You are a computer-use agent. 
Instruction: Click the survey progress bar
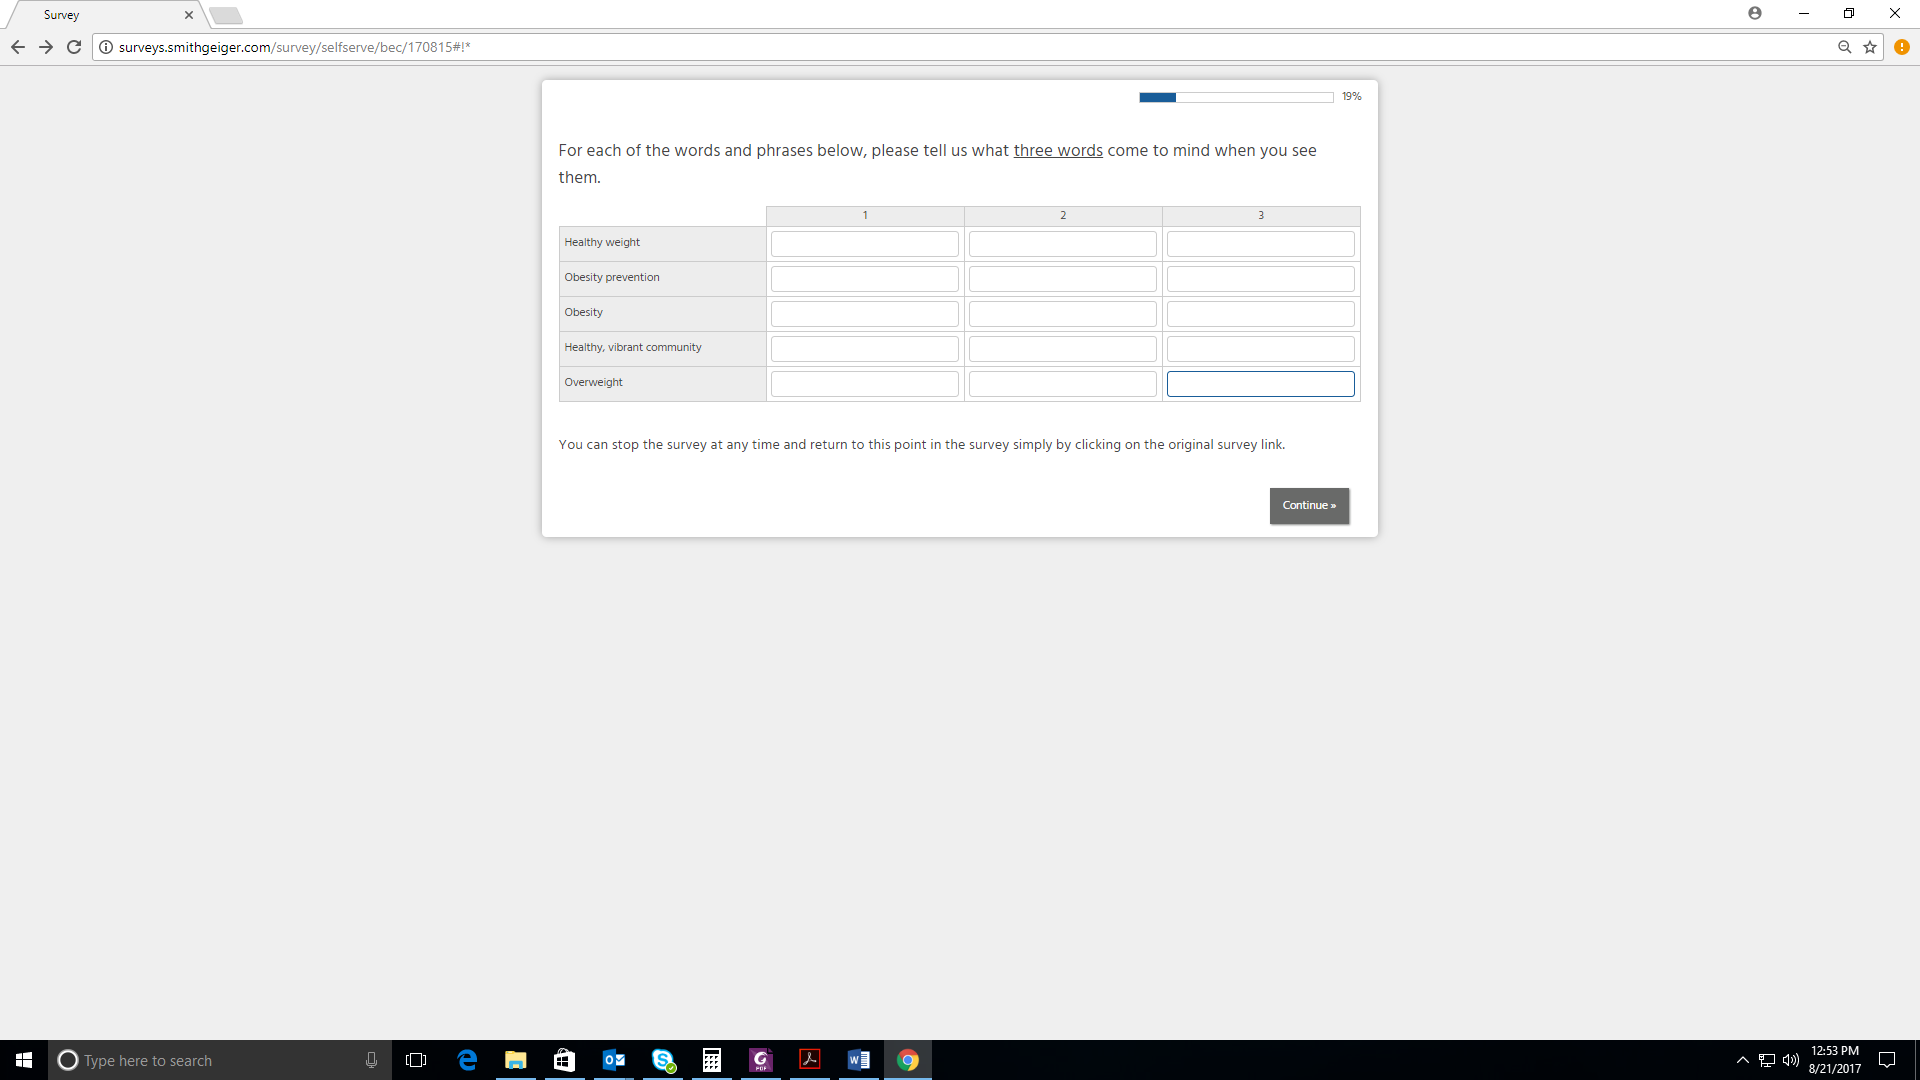(x=1236, y=97)
